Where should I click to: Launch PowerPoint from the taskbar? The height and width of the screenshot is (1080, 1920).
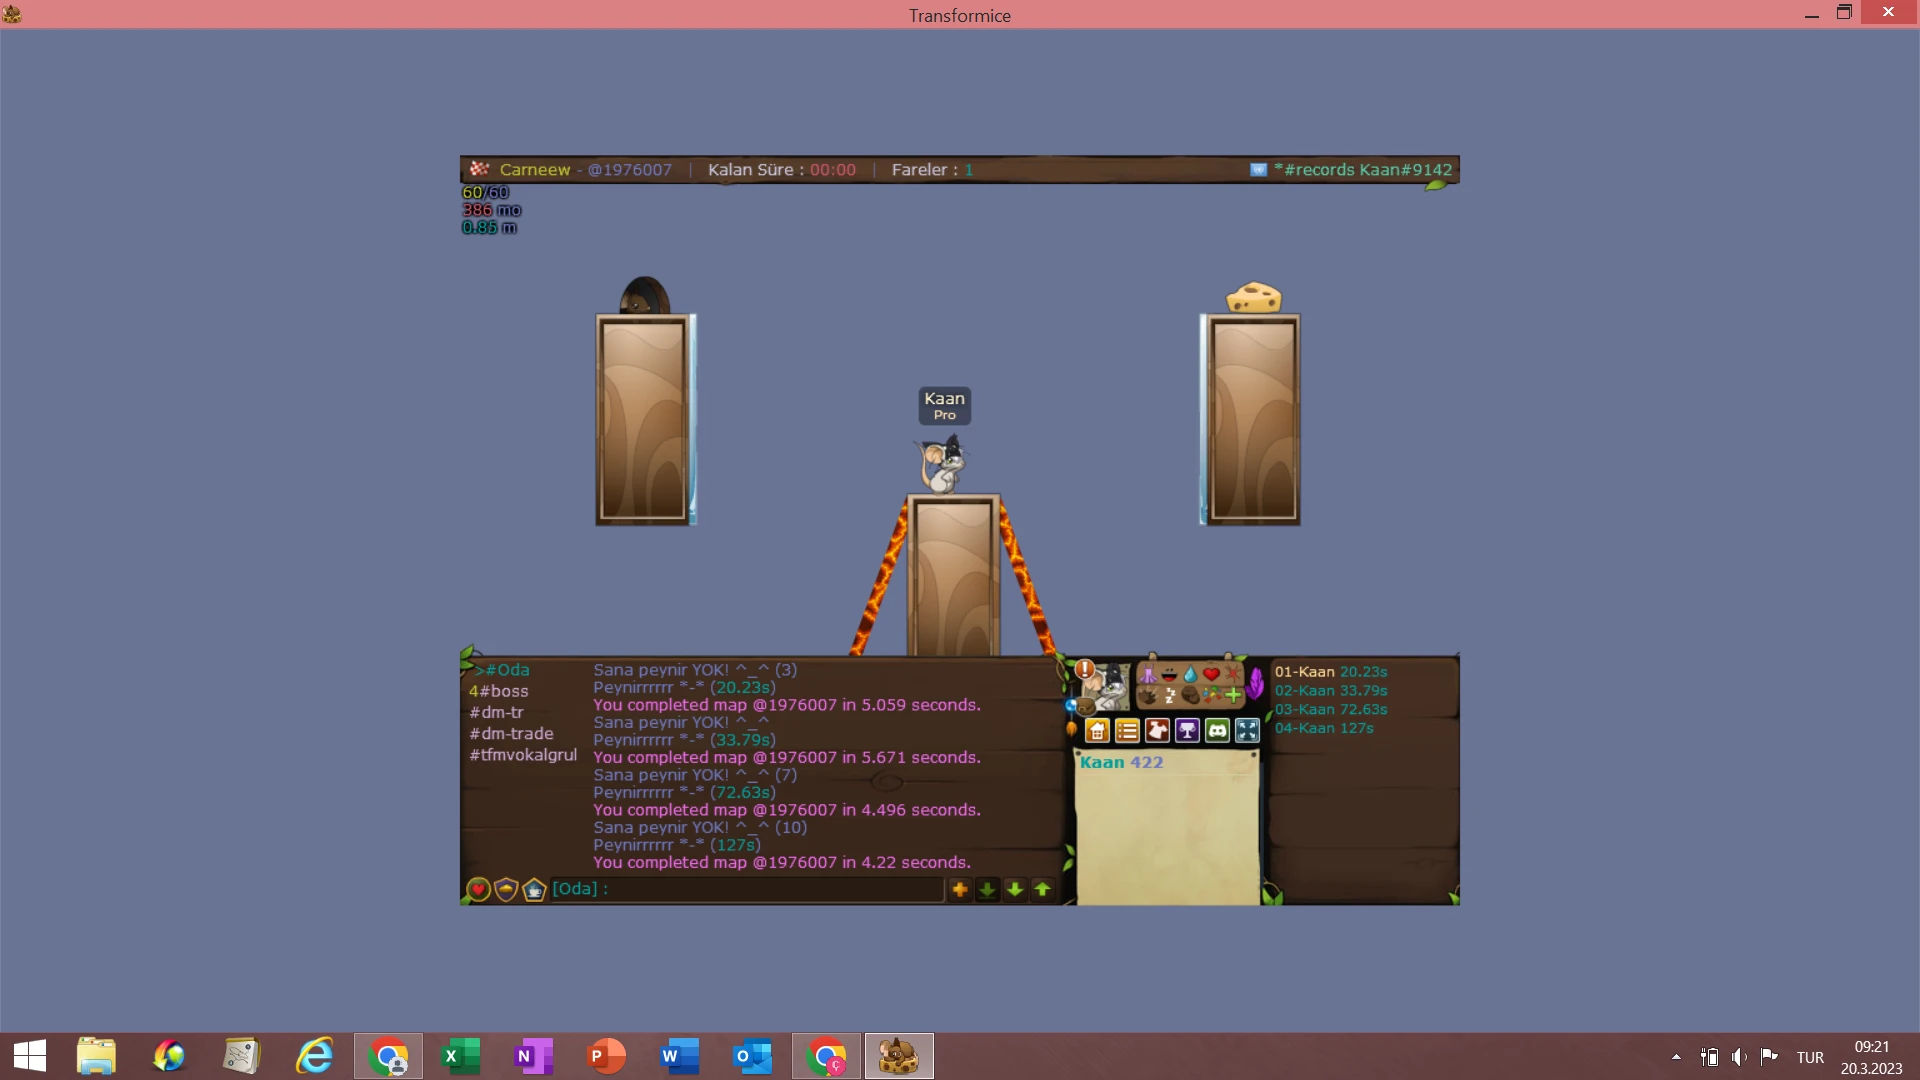(x=606, y=1056)
